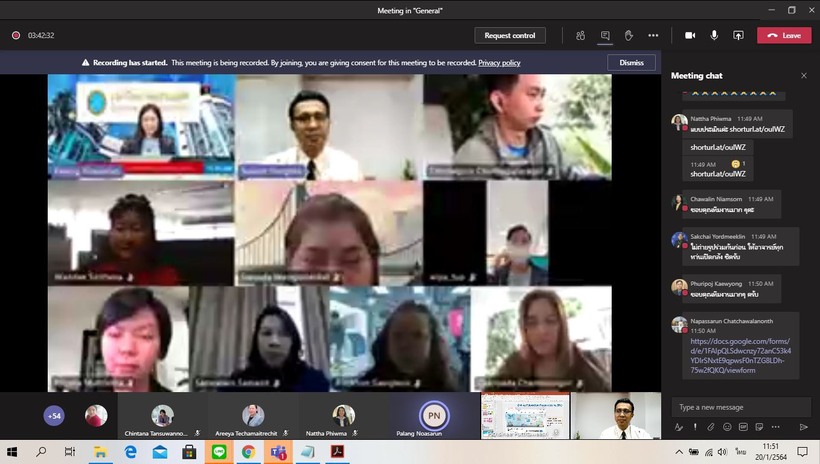This screenshot has height=464, width=820.
Task: Click Phuripoj Kaewyong's avatar in chat
Action: [679, 287]
